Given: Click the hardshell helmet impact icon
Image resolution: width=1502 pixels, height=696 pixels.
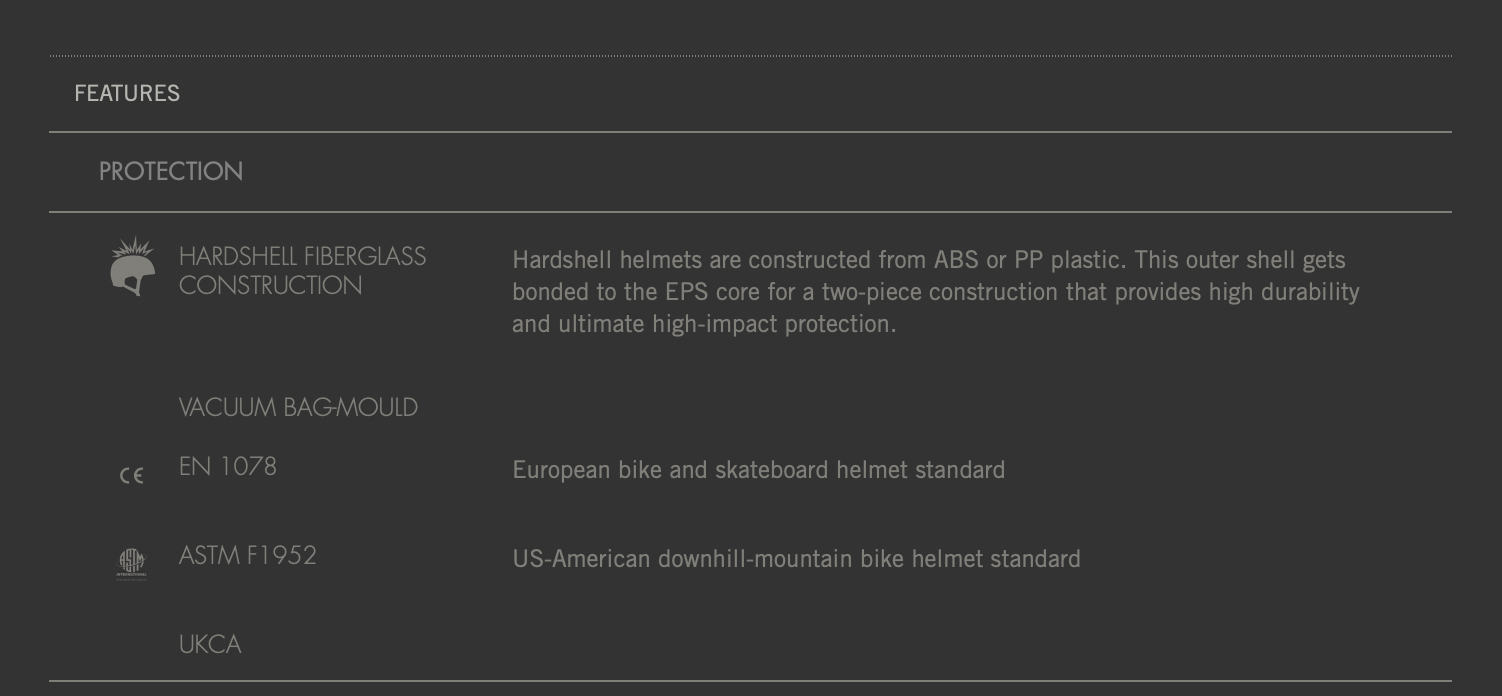Looking at the screenshot, I should click(x=133, y=266).
